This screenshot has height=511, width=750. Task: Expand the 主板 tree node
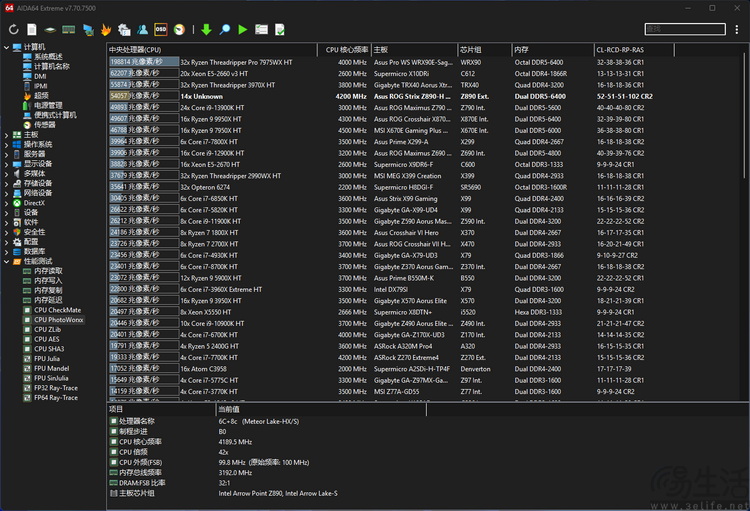tap(6, 135)
